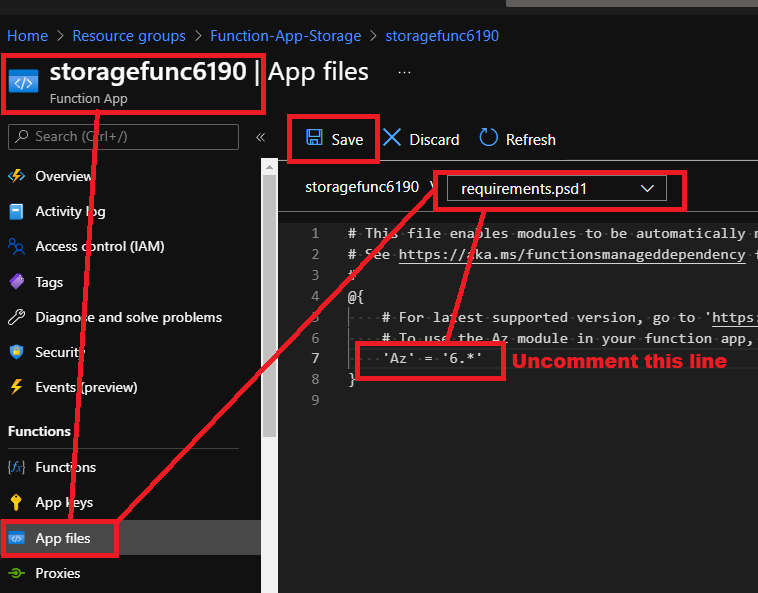The width and height of the screenshot is (758, 593).
Task: Click Function-App-Storage breadcrumb link
Action: pos(286,36)
